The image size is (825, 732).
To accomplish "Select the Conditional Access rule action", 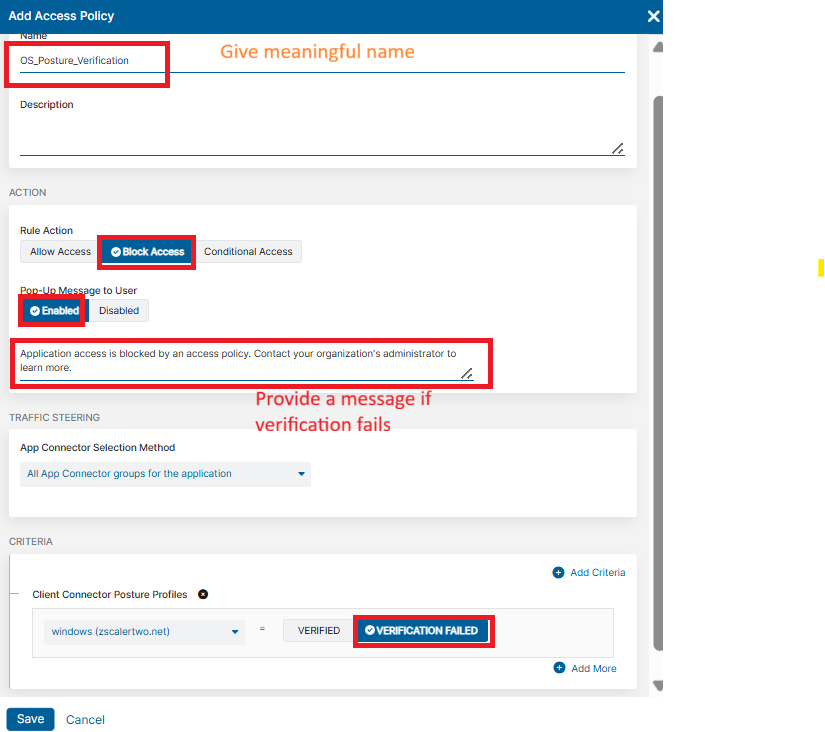I will (x=248, y=251).
